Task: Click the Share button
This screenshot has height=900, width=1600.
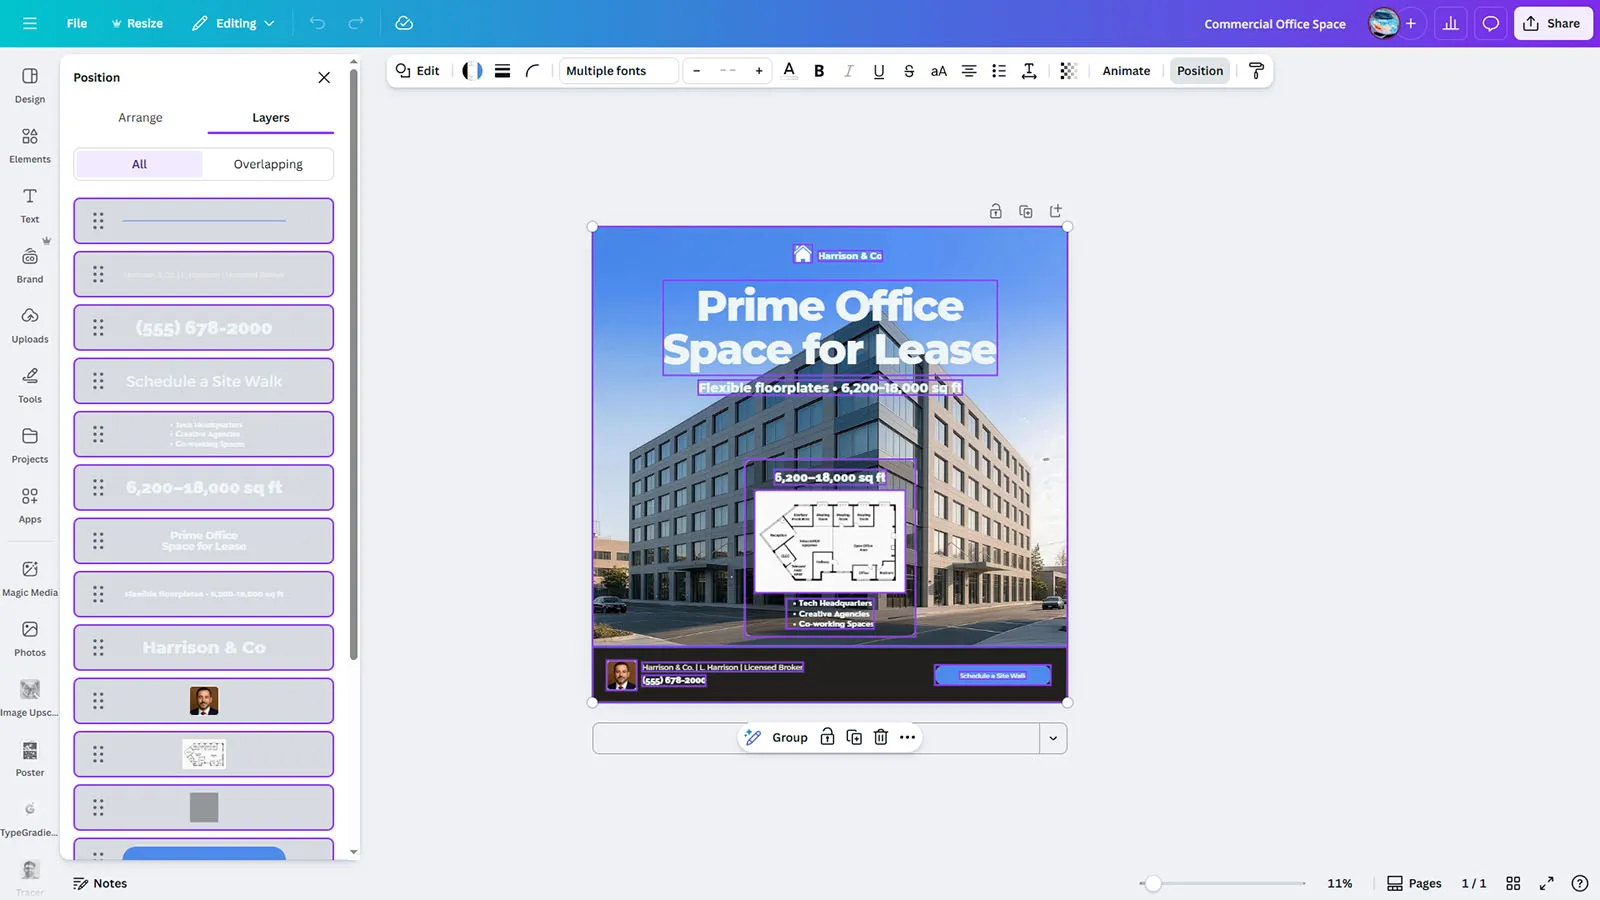Action: pyautogui.click(x=1552, y=23)
